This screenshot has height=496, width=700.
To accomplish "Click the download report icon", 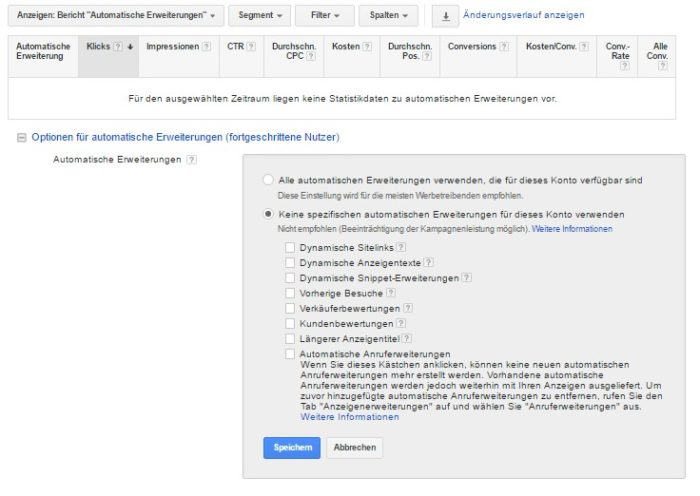I will (x=445, y=16).
